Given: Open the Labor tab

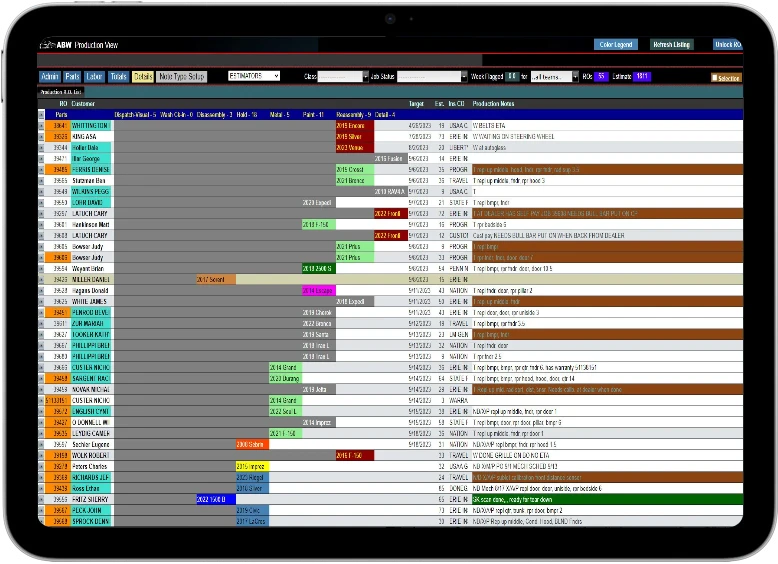Looking at the screenshot, I should click(x=94, y=76).
